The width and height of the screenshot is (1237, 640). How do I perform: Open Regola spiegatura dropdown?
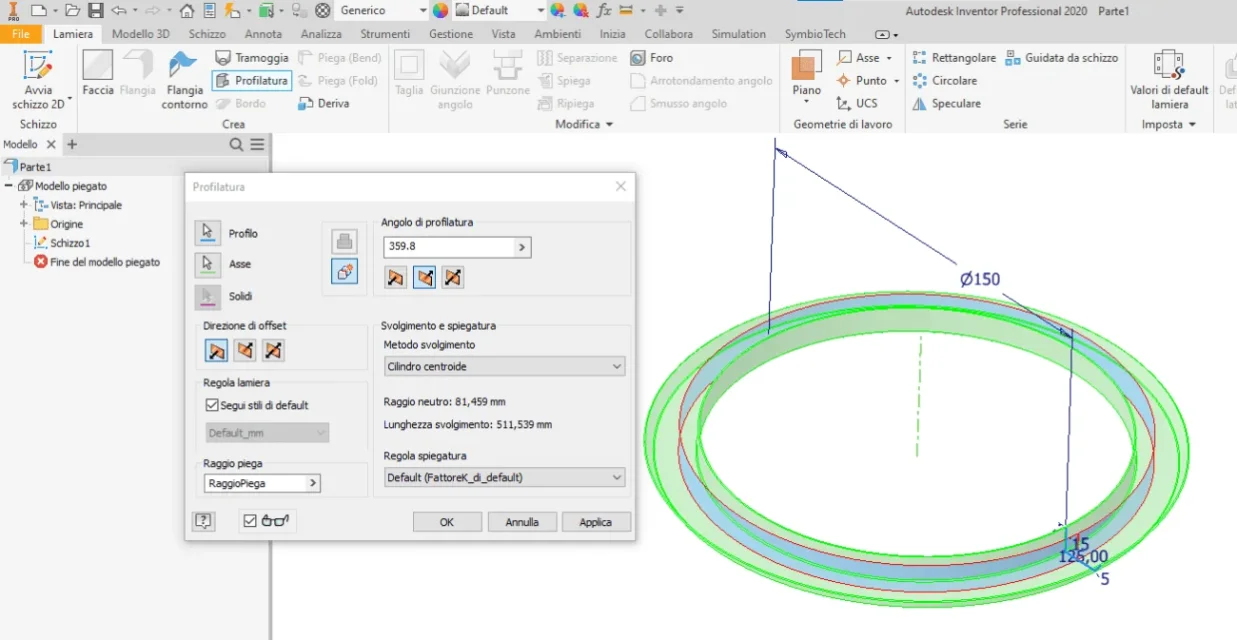[x=504, y=477]
